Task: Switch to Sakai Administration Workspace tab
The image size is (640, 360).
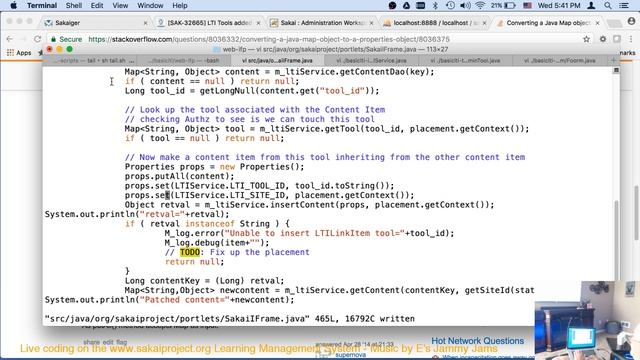Action: (x=322, y=23)
